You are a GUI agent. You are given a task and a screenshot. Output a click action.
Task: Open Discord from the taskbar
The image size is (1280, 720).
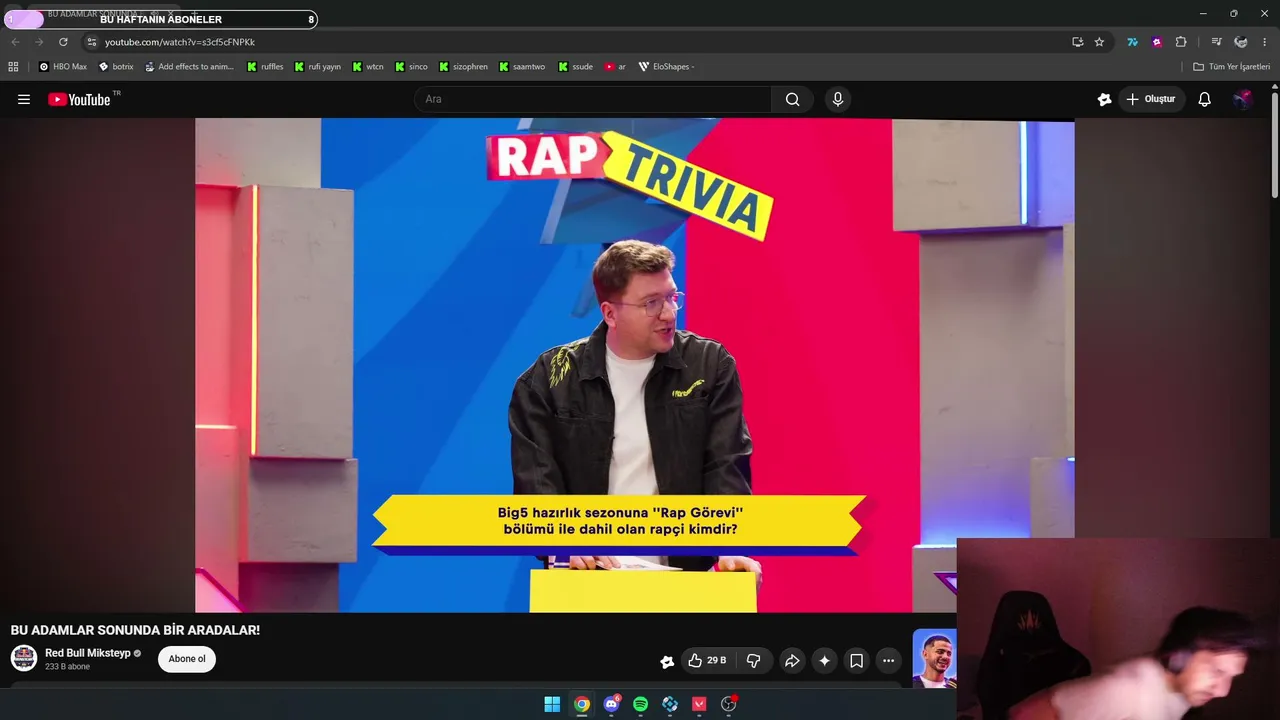pos(611,704)
